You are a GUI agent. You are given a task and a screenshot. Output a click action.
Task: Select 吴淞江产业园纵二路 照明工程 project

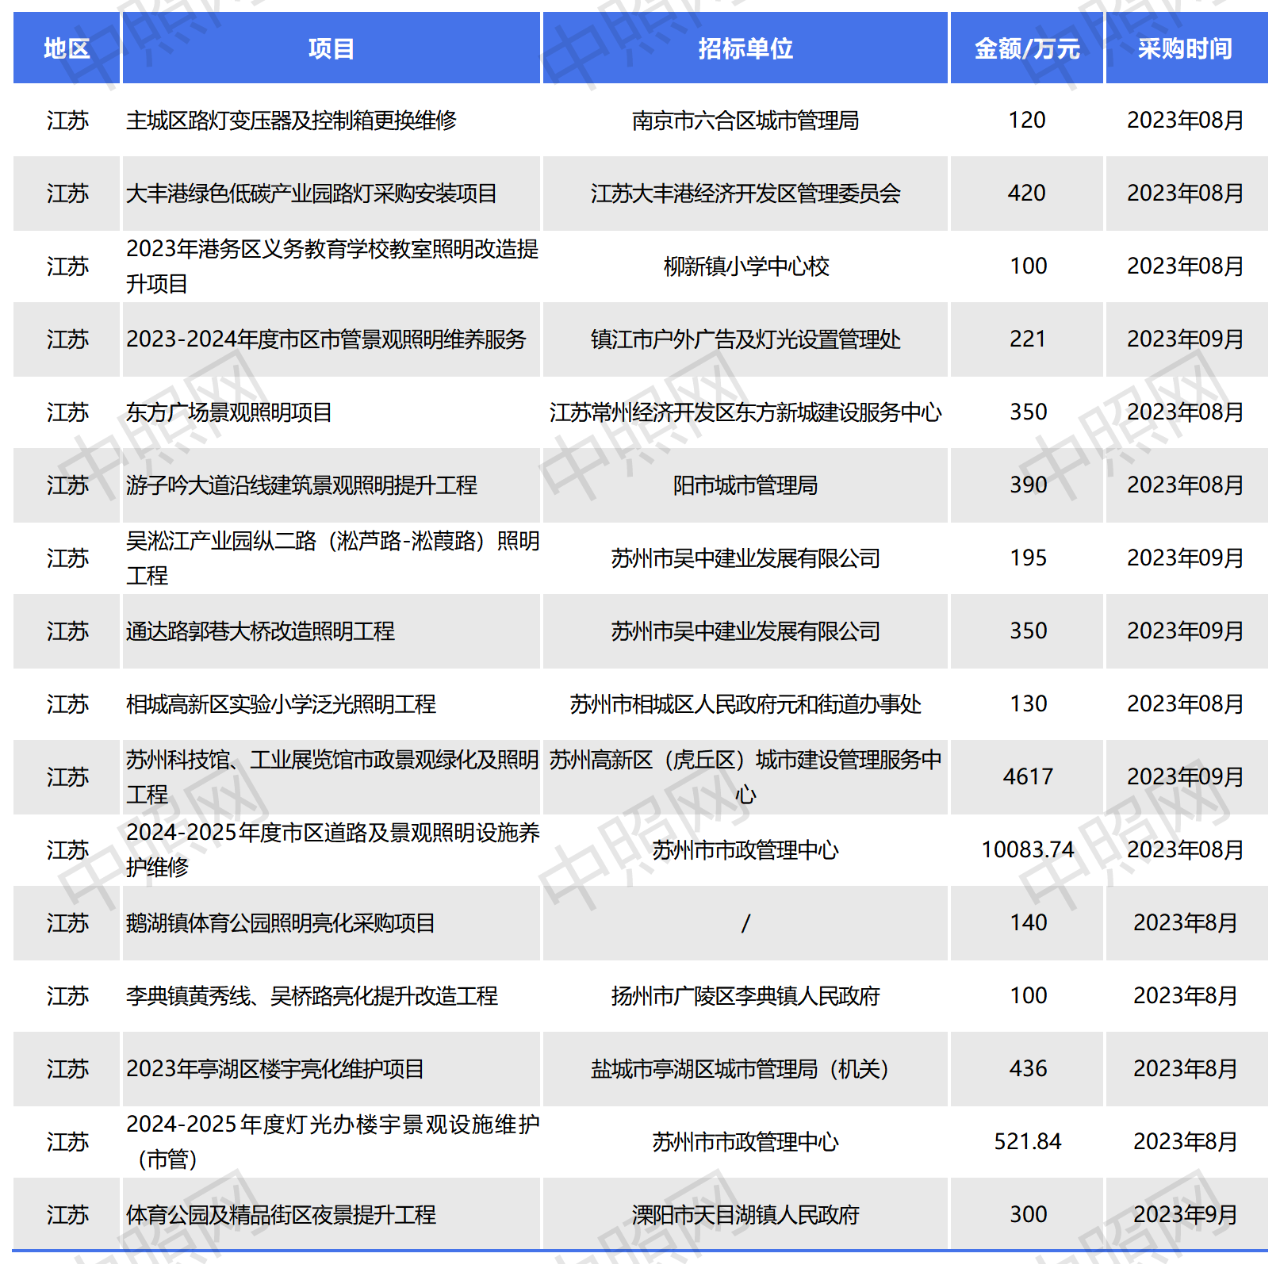(x=332, y=558)
